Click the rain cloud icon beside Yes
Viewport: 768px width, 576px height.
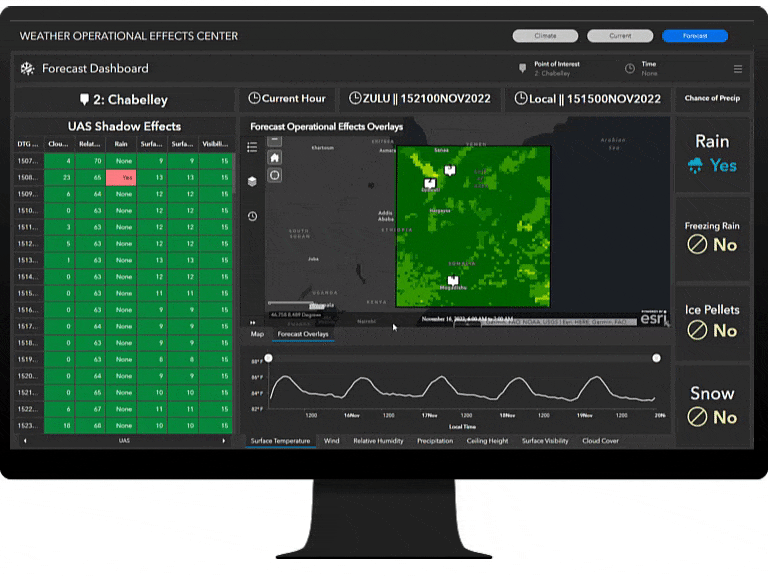(x=695, y=166)
